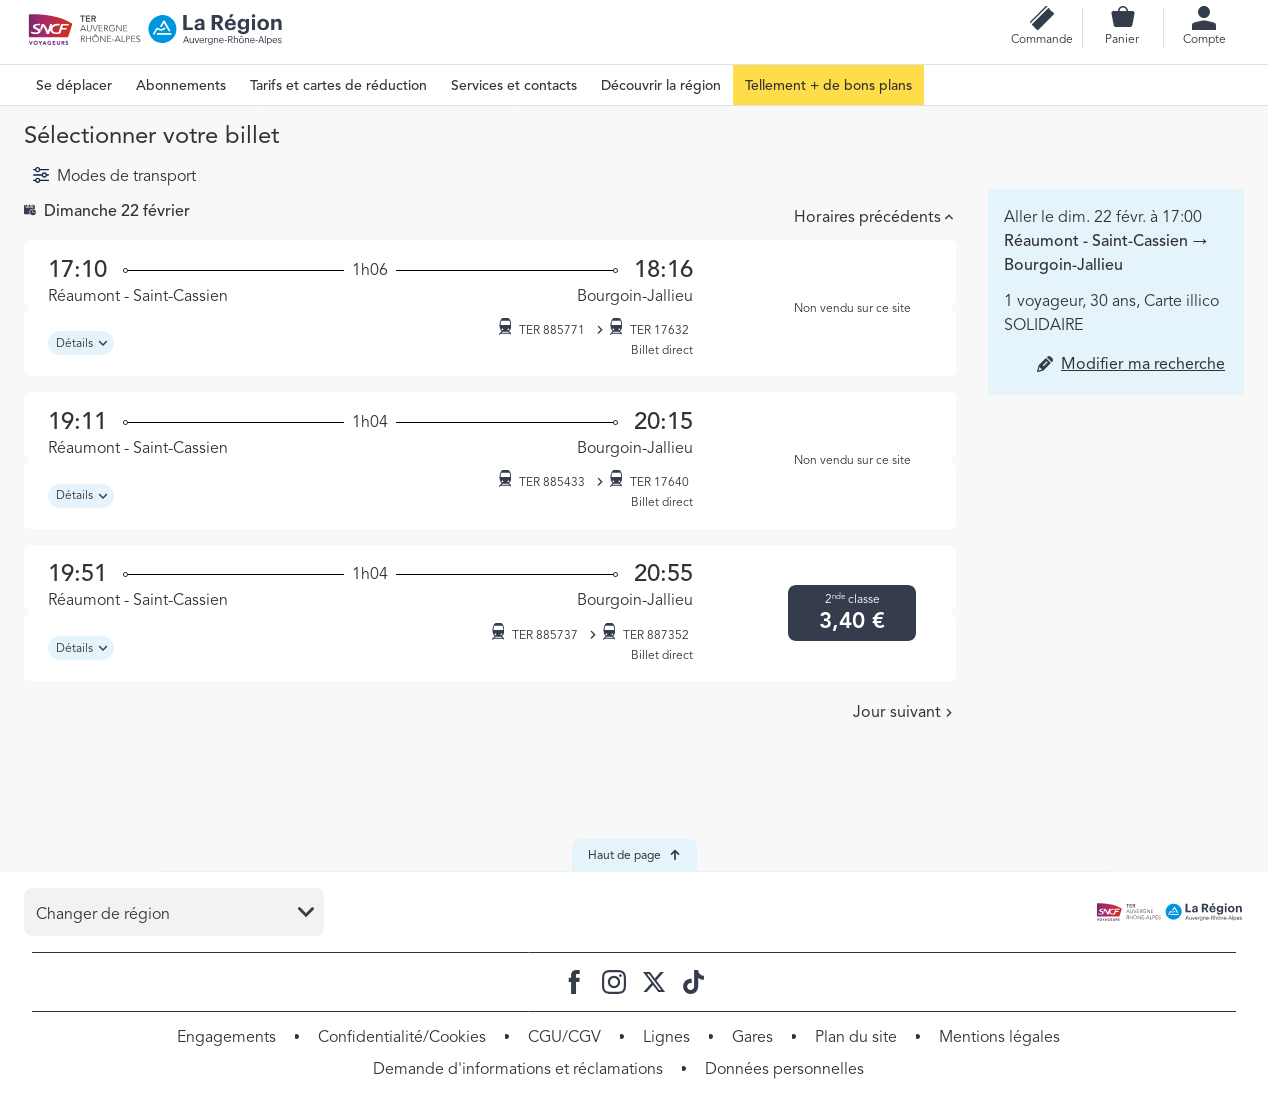The image size is (1268, 1116).
Task: Open Tarifs et cartes de réduction menu
Action: pos(338,86)
